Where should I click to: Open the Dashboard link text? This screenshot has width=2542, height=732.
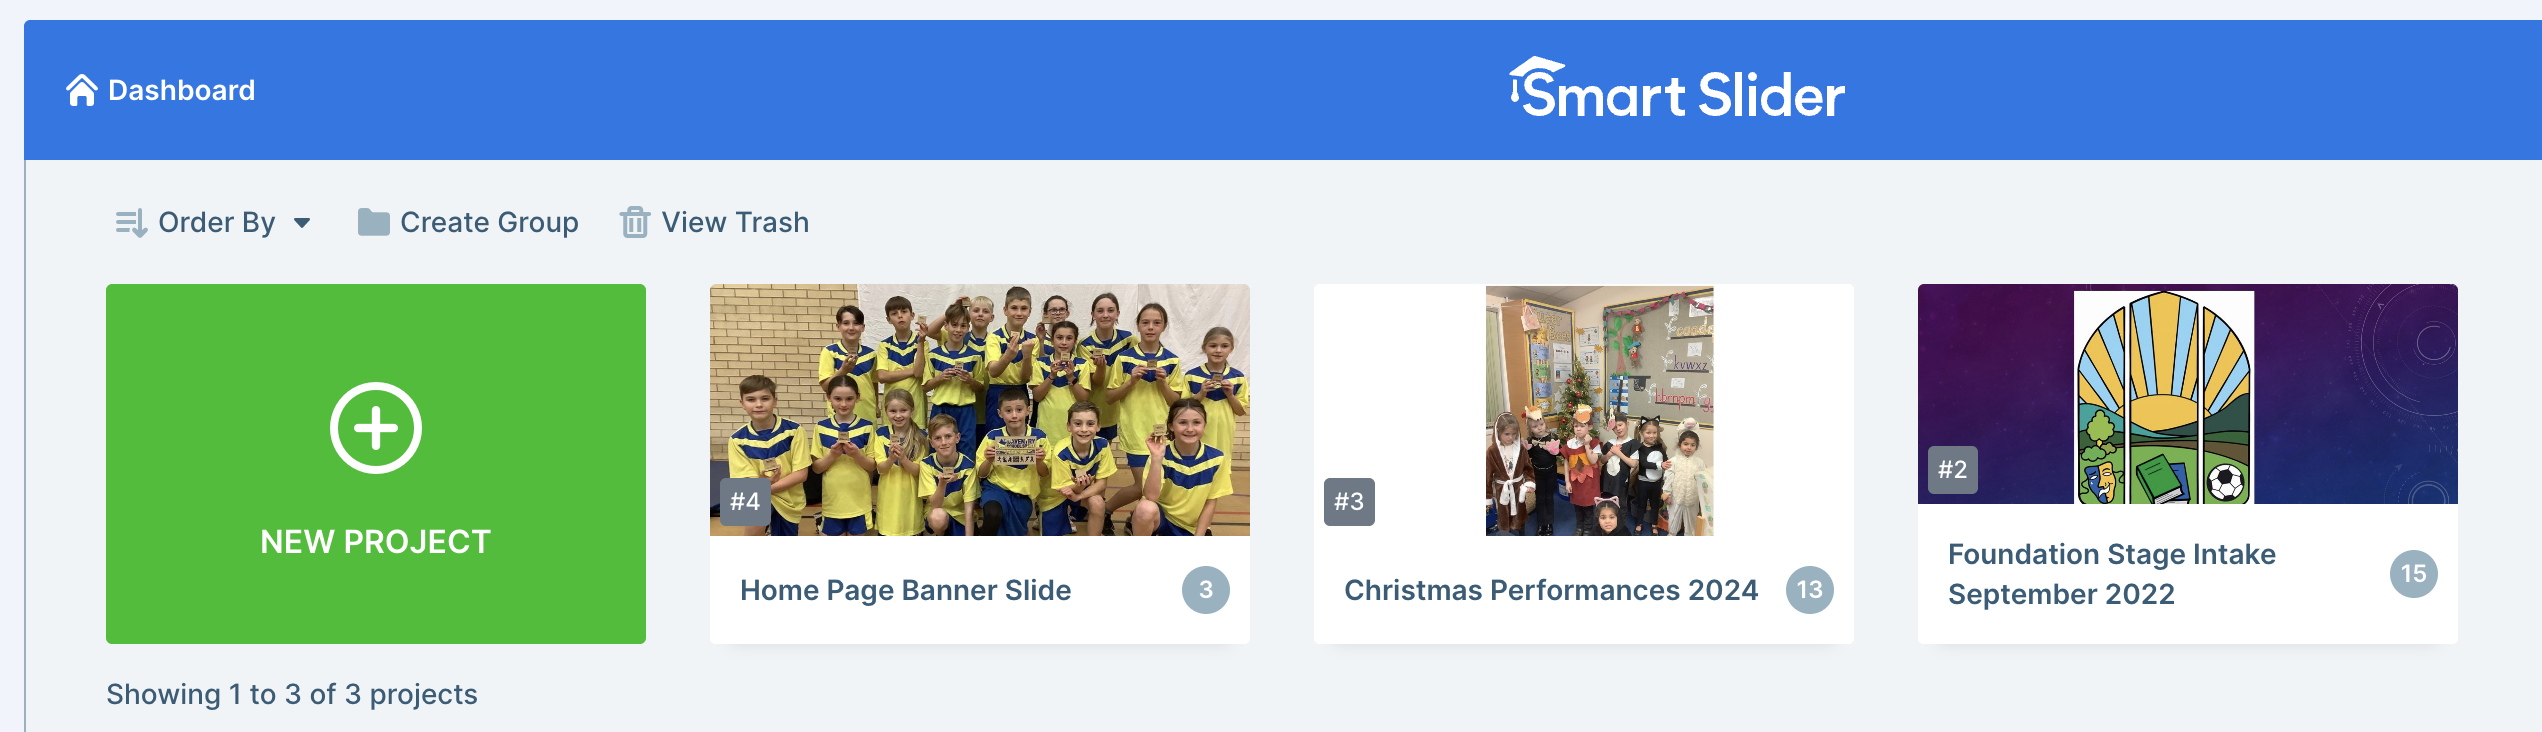coord(182,90)
